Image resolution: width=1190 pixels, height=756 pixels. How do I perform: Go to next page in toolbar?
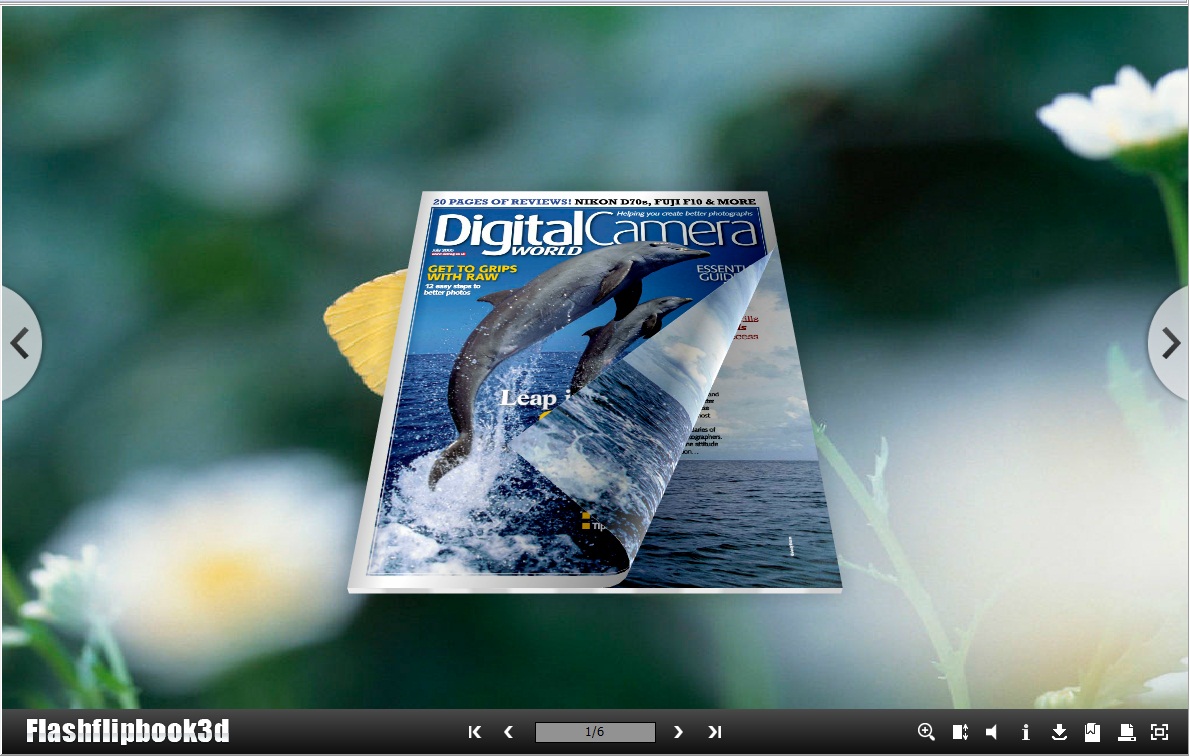pos(678,732)
